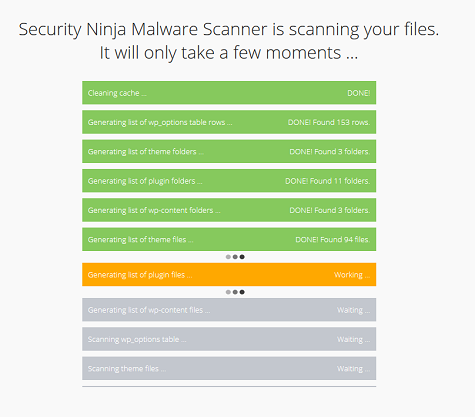Image resolution: width=475 pixels, height=417 pixels.
Task: Click the Security Ninja Malware Scanner heading
Action: pos(229,29)
